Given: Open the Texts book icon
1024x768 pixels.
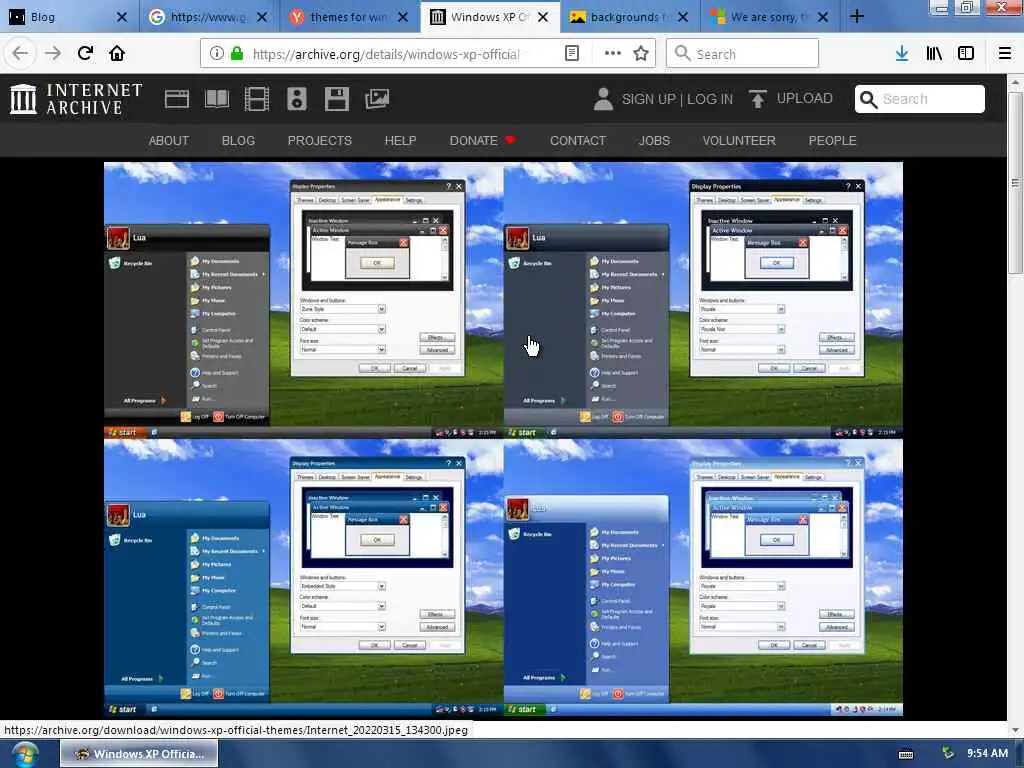Looking at the screenshot, I should 217,99.
